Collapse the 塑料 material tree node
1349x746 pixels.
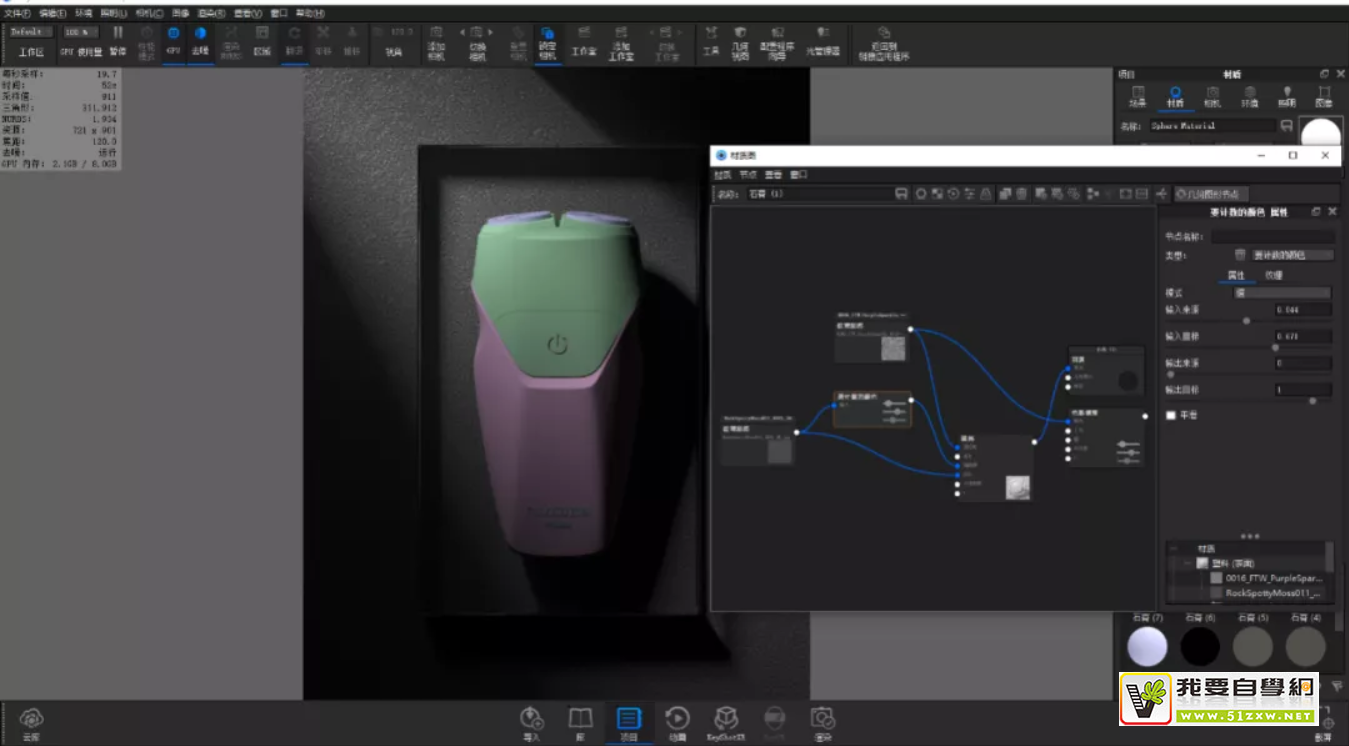(1188, 563)
